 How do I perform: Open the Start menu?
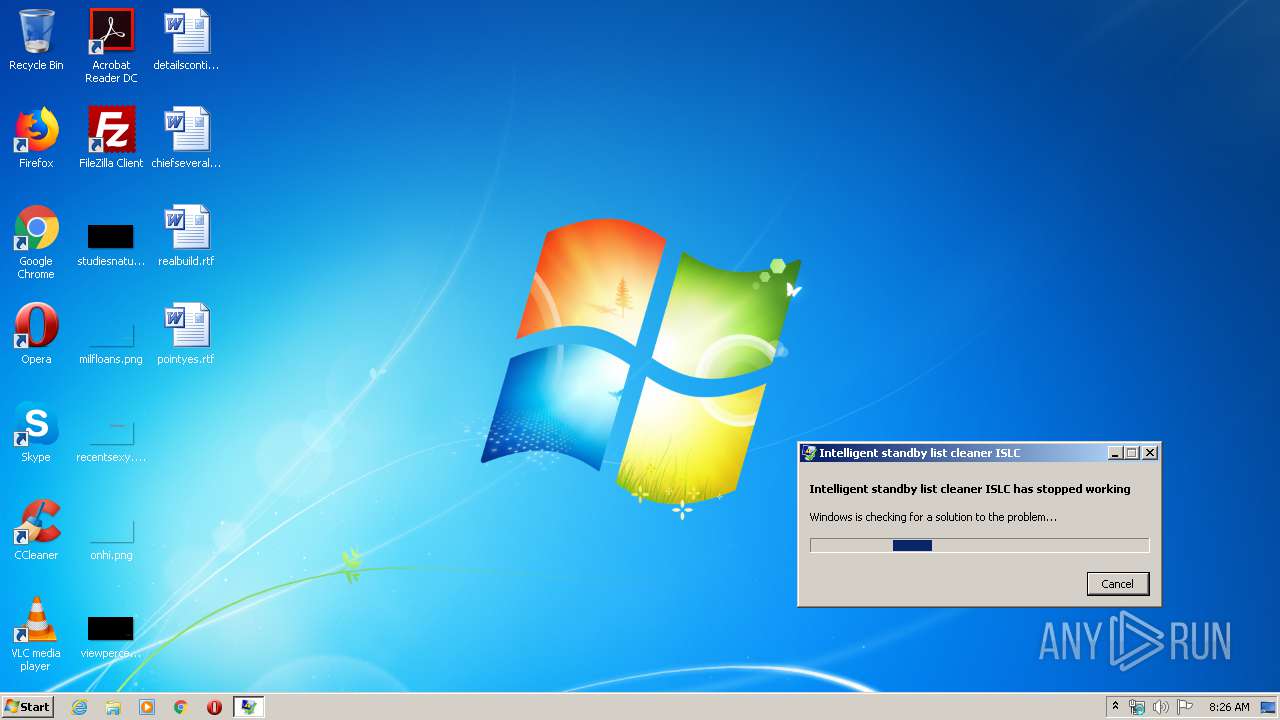27,707
